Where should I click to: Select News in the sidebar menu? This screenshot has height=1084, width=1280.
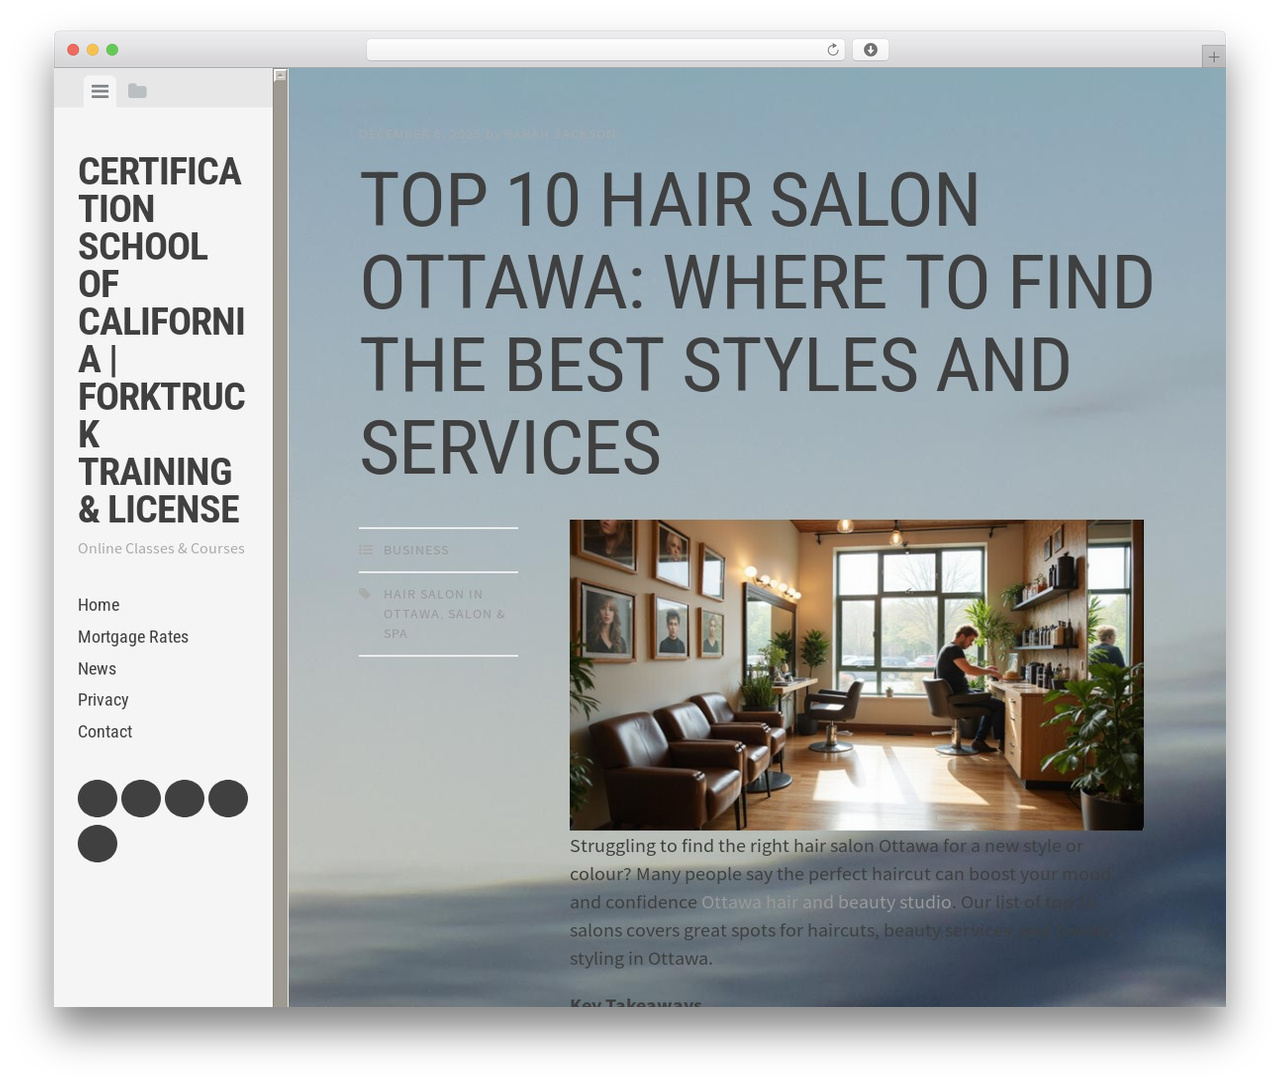coord(97,669)
